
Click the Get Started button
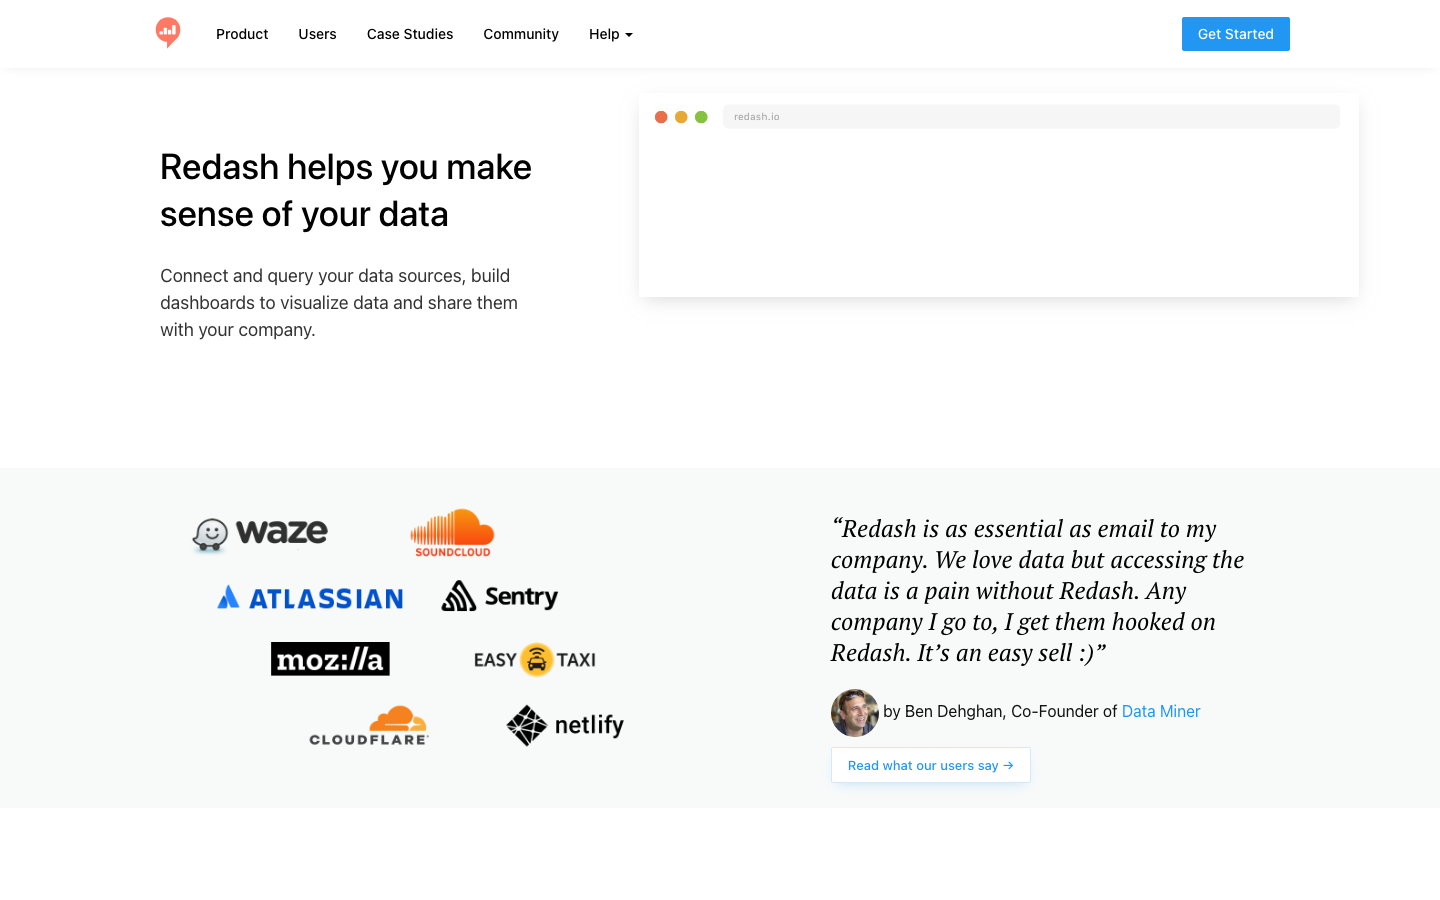point(1236,34)
